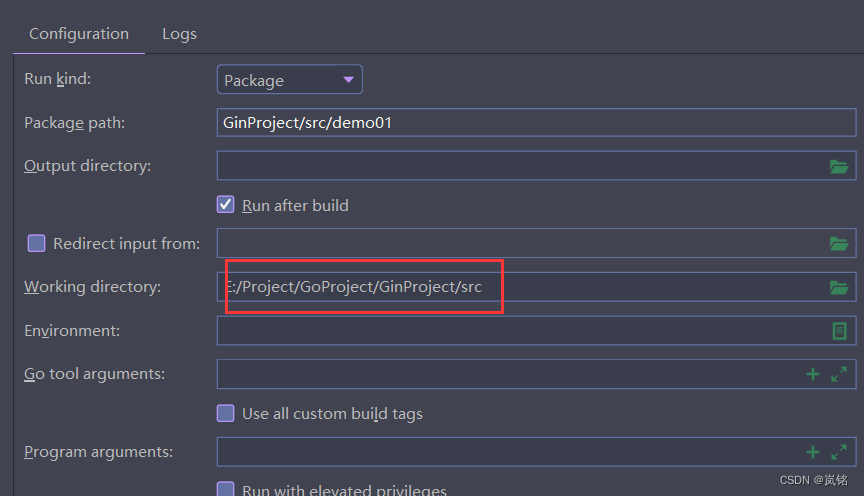Image resolution: width=864 pixels, height=496 pixels.
Task: Browse folder for Output directory
Action: [x=839, y=166]
